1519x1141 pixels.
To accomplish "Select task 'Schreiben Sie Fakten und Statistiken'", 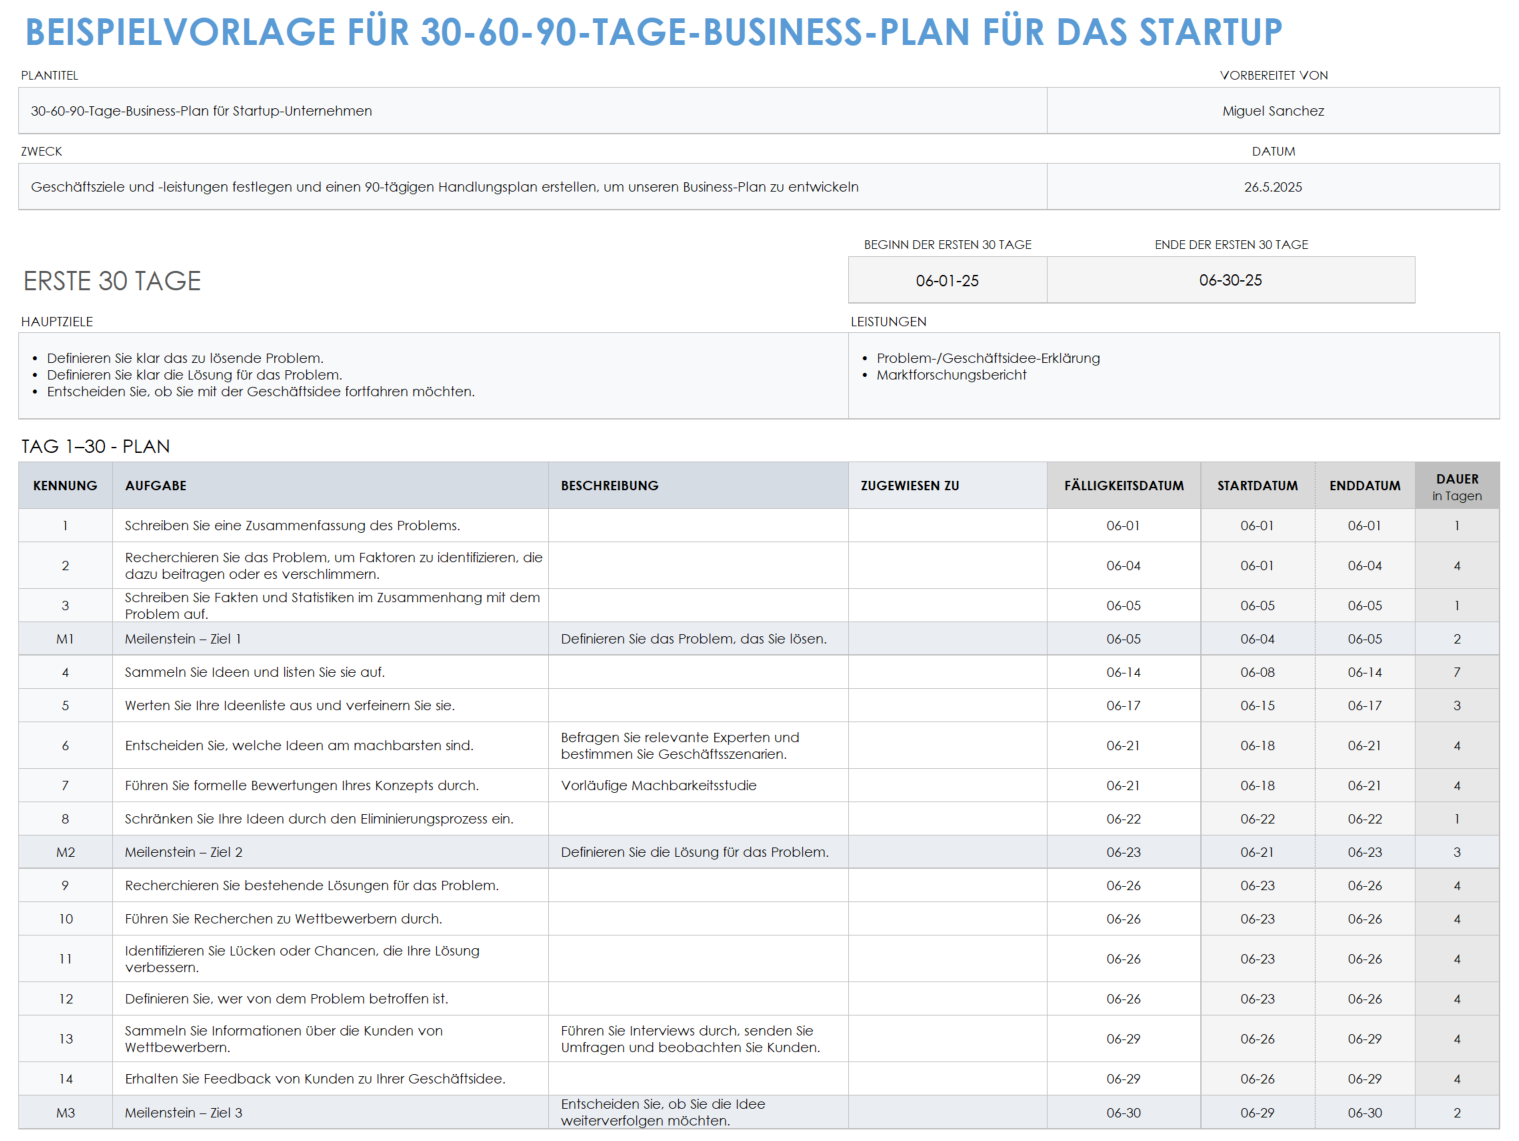I will [x=330, y=605].
